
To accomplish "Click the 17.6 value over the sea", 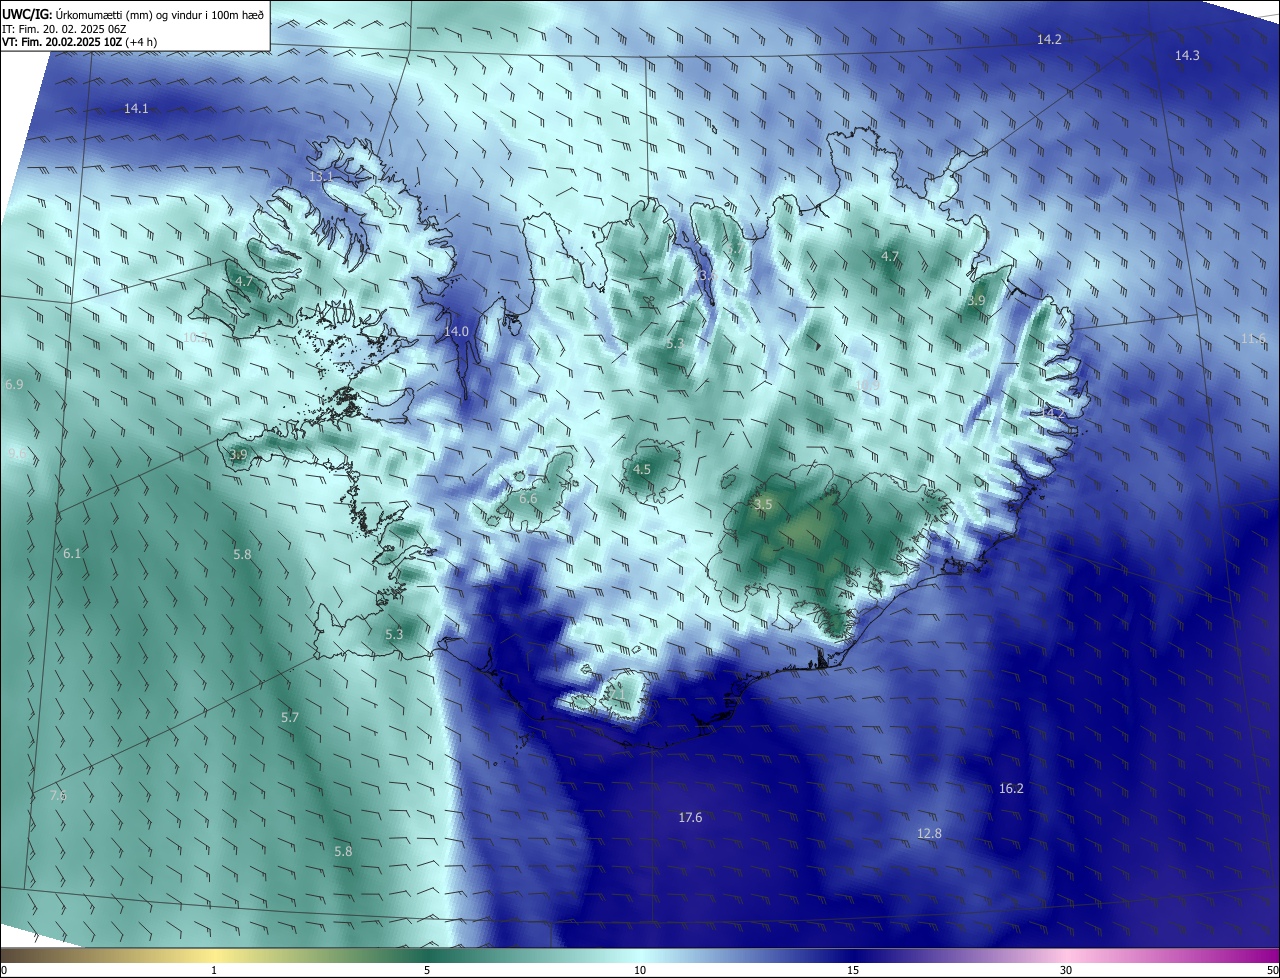I will (x=690, y=818).
